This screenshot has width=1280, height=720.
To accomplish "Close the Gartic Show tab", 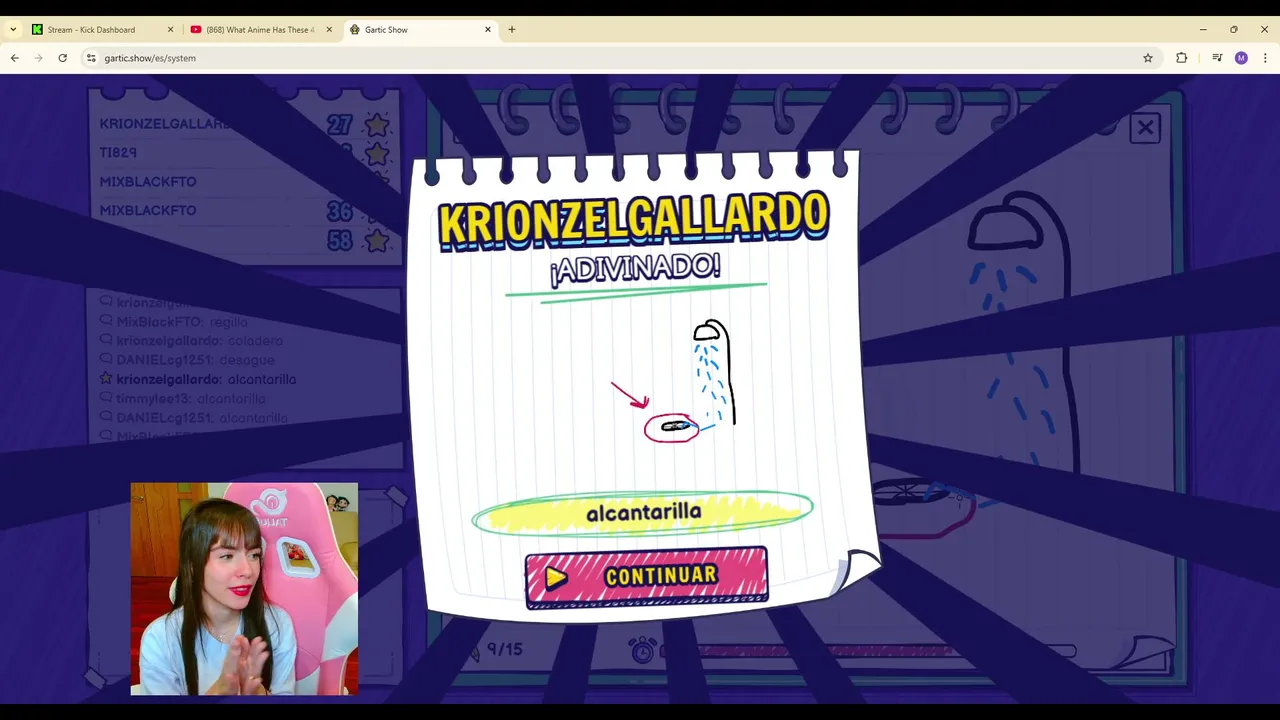I will pyautogui.click(x=488, y=30).
